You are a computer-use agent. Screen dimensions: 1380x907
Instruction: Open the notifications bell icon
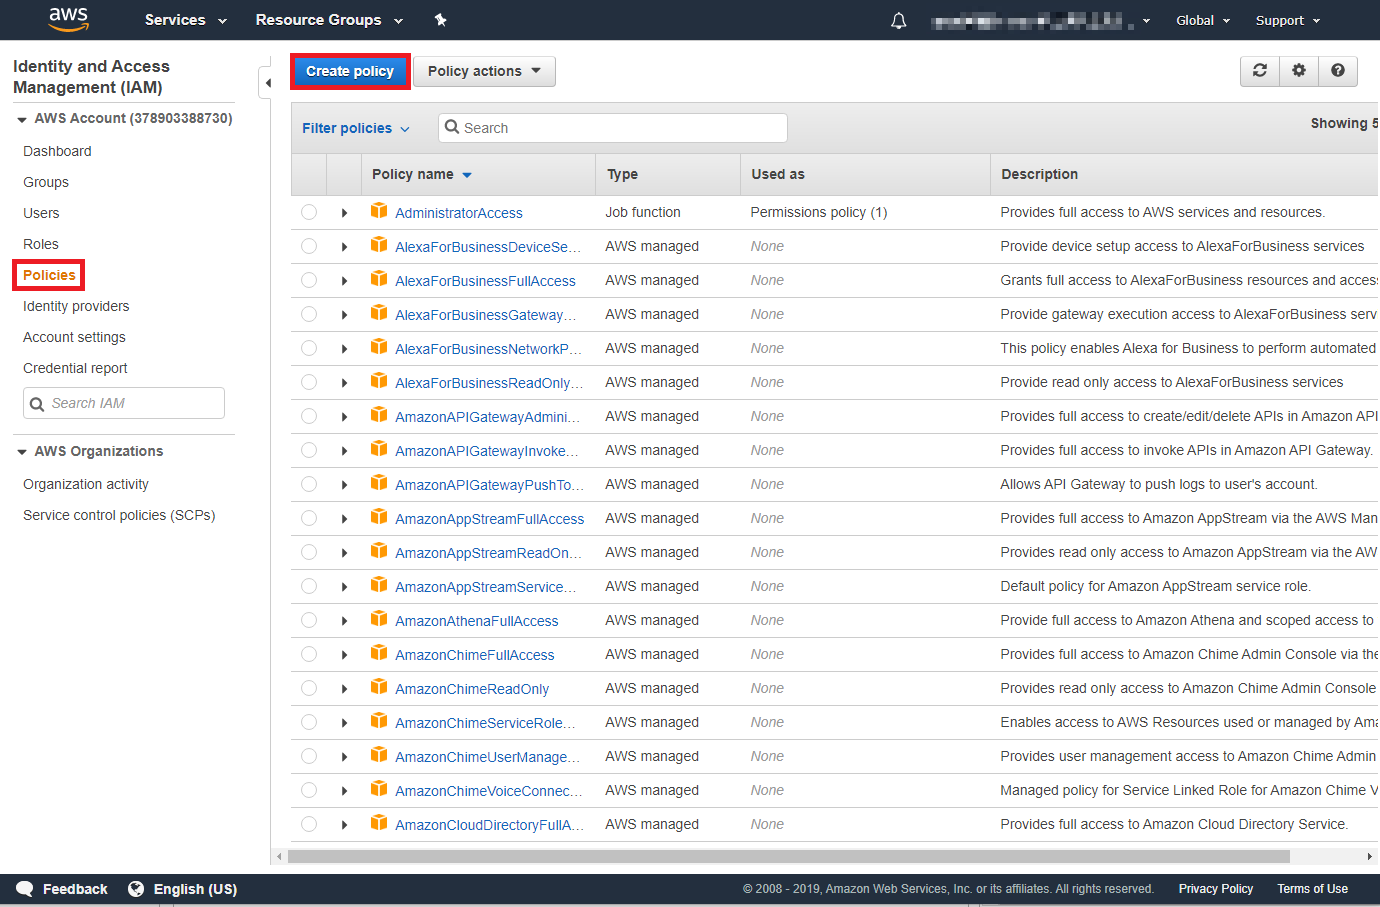[898, 20]
